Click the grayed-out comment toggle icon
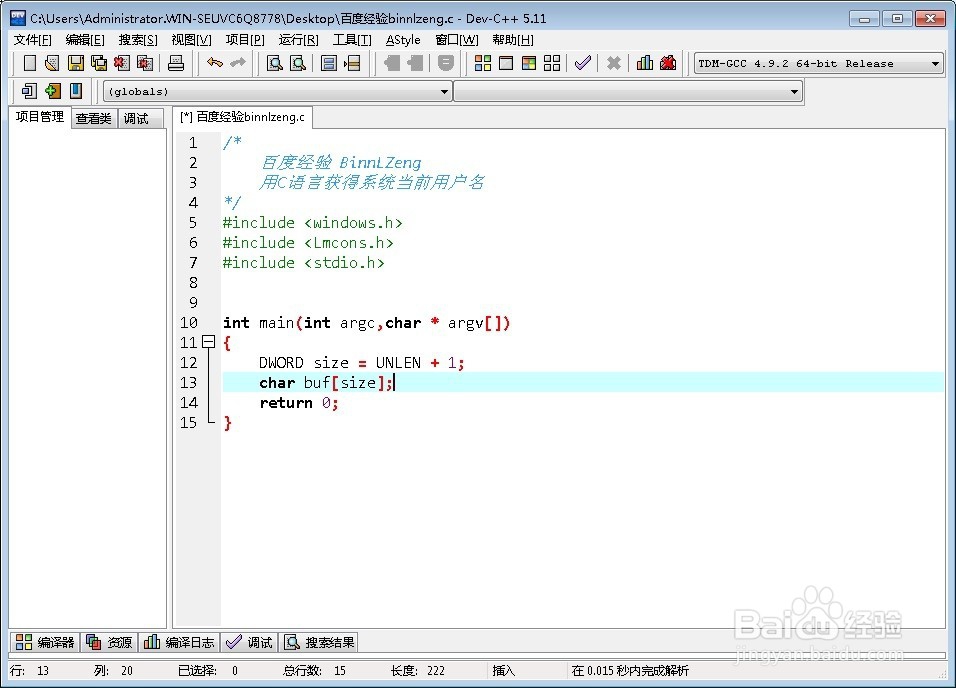 (446, 63)
